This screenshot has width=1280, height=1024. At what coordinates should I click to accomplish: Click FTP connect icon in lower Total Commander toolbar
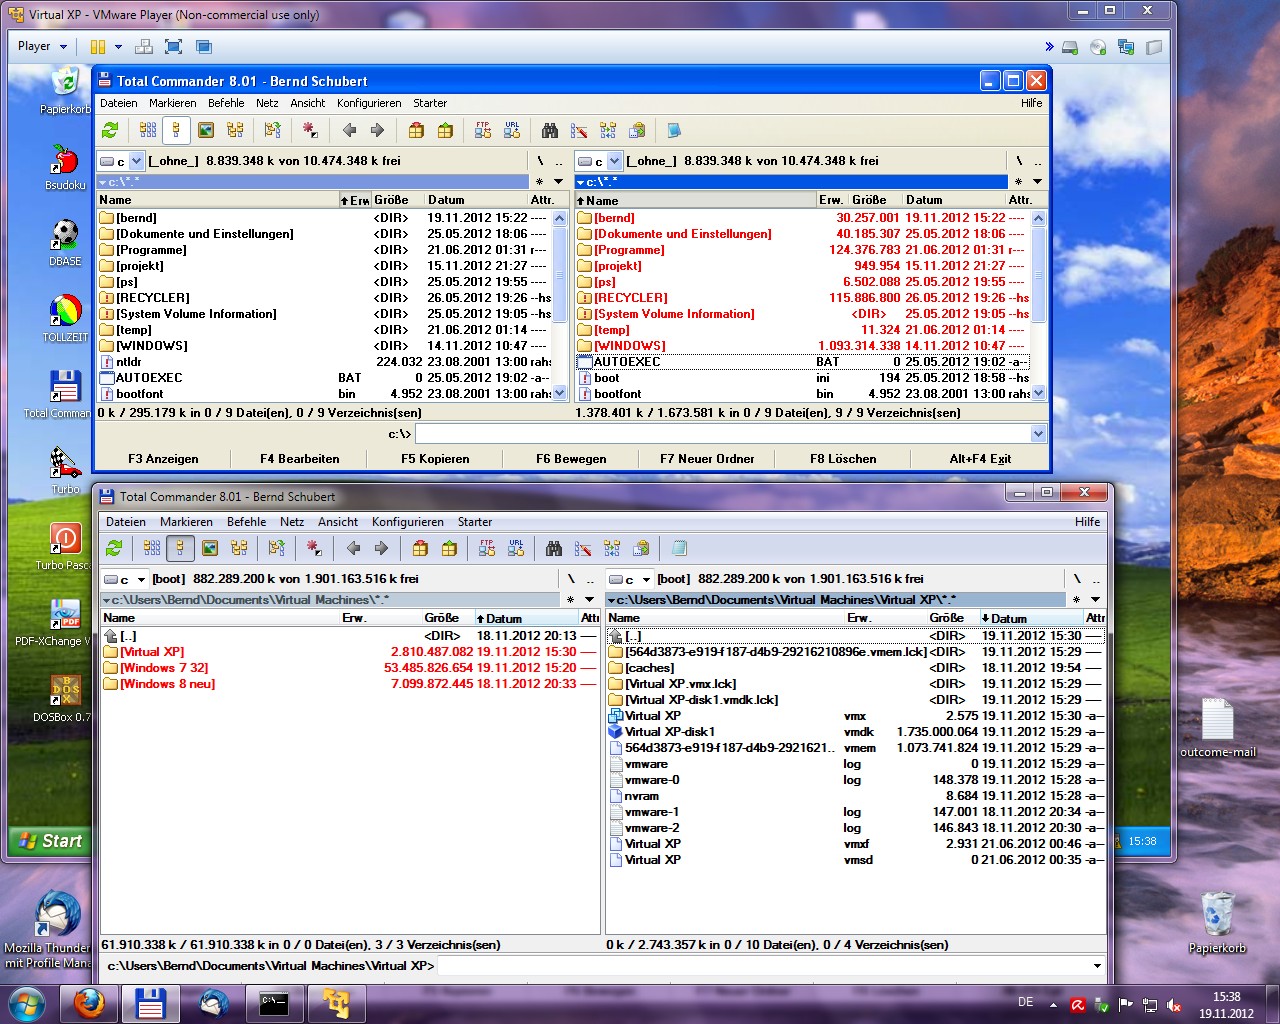pyautogui.click(x=487, y=548)
